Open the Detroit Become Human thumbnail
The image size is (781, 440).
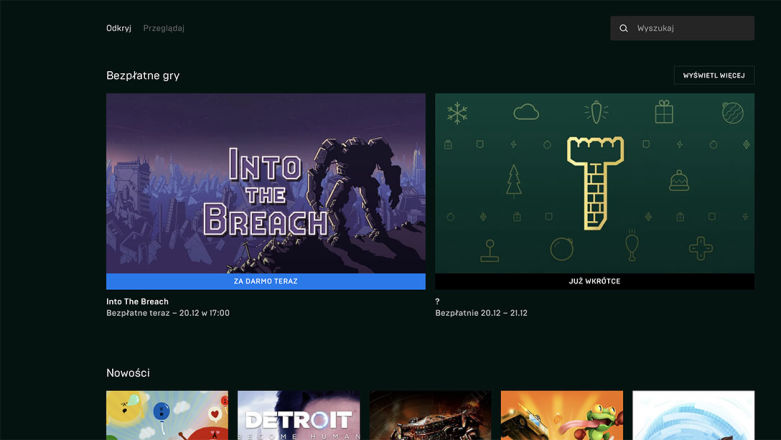click(x=298, y=415)
